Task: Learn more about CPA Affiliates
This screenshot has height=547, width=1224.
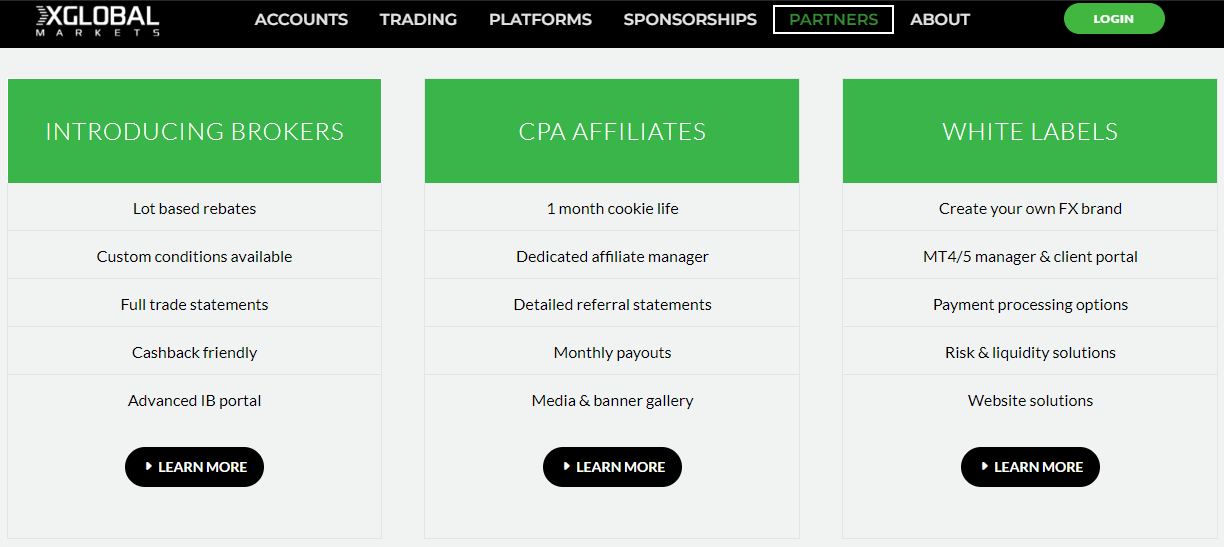Action: (612, 467)
